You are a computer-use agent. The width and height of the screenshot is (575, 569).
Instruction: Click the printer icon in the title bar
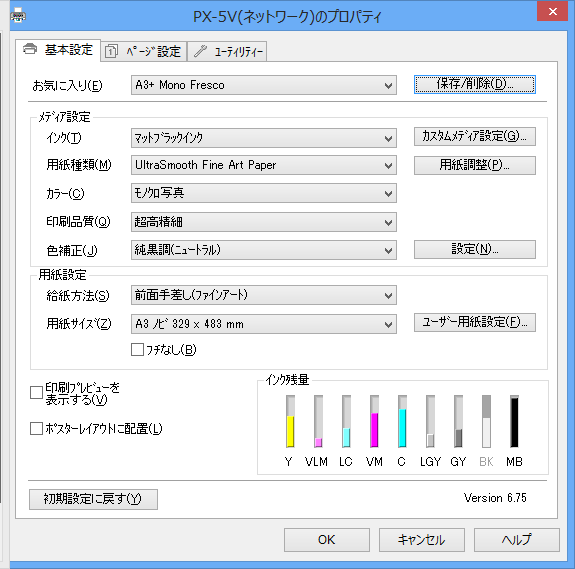18,15
